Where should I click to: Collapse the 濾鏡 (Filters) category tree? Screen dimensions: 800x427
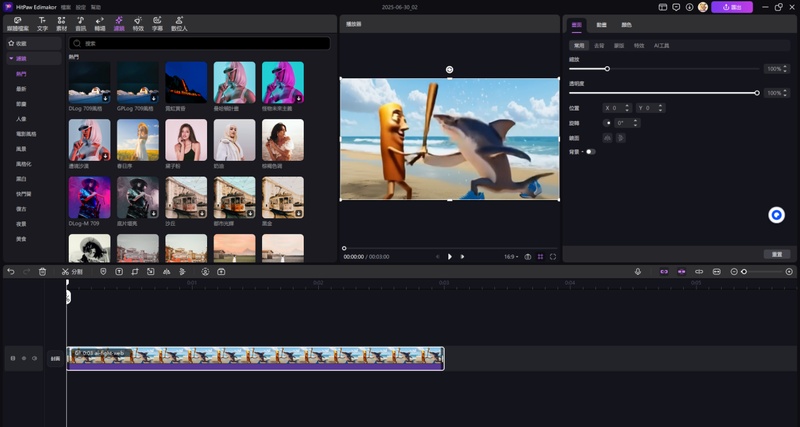[x=9, y=59]
